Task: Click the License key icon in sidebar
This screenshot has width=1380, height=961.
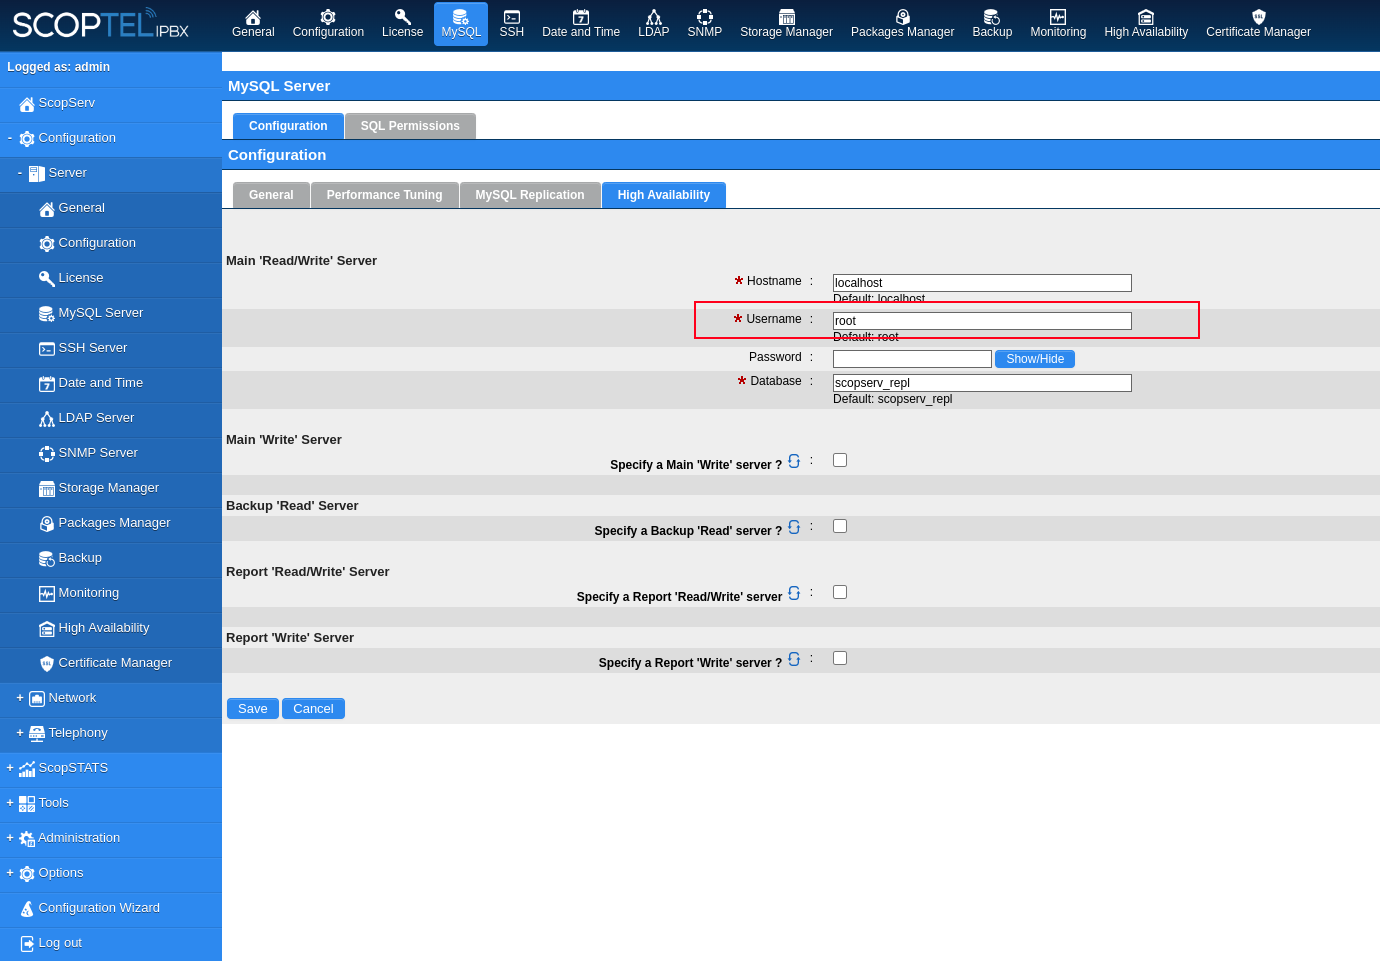Action: click(47, 279)
